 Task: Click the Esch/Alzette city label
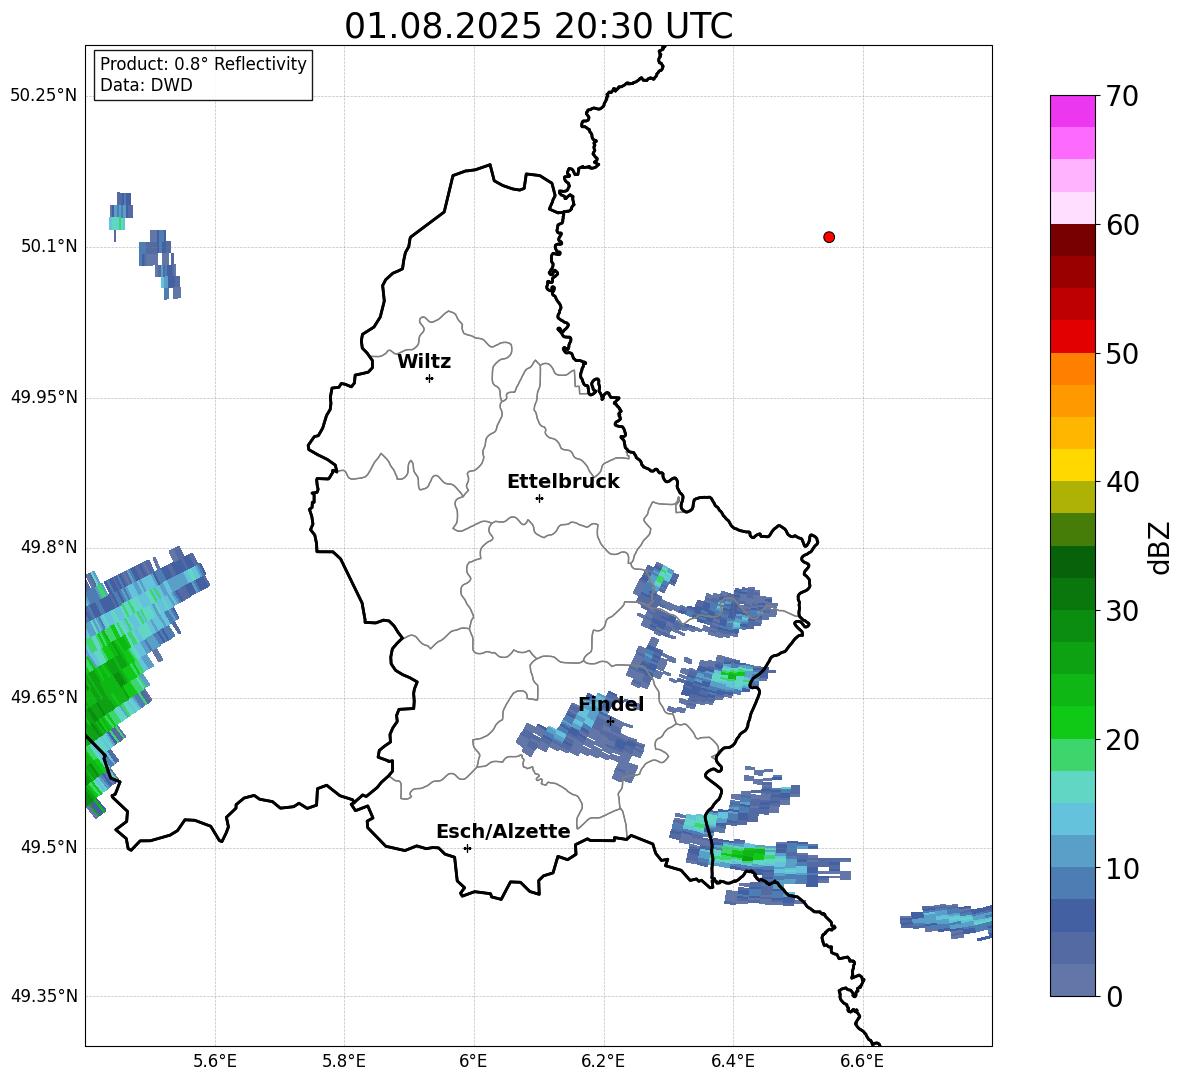[x=503, y=831]
